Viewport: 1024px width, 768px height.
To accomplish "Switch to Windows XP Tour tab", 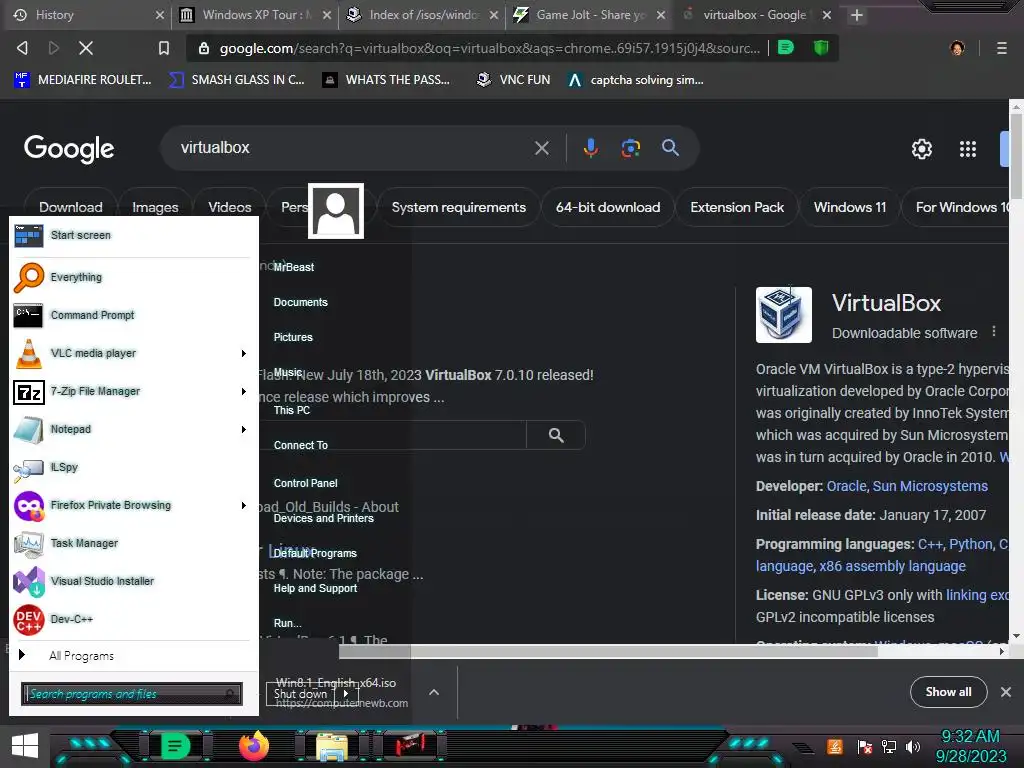I will click(255, 15).
